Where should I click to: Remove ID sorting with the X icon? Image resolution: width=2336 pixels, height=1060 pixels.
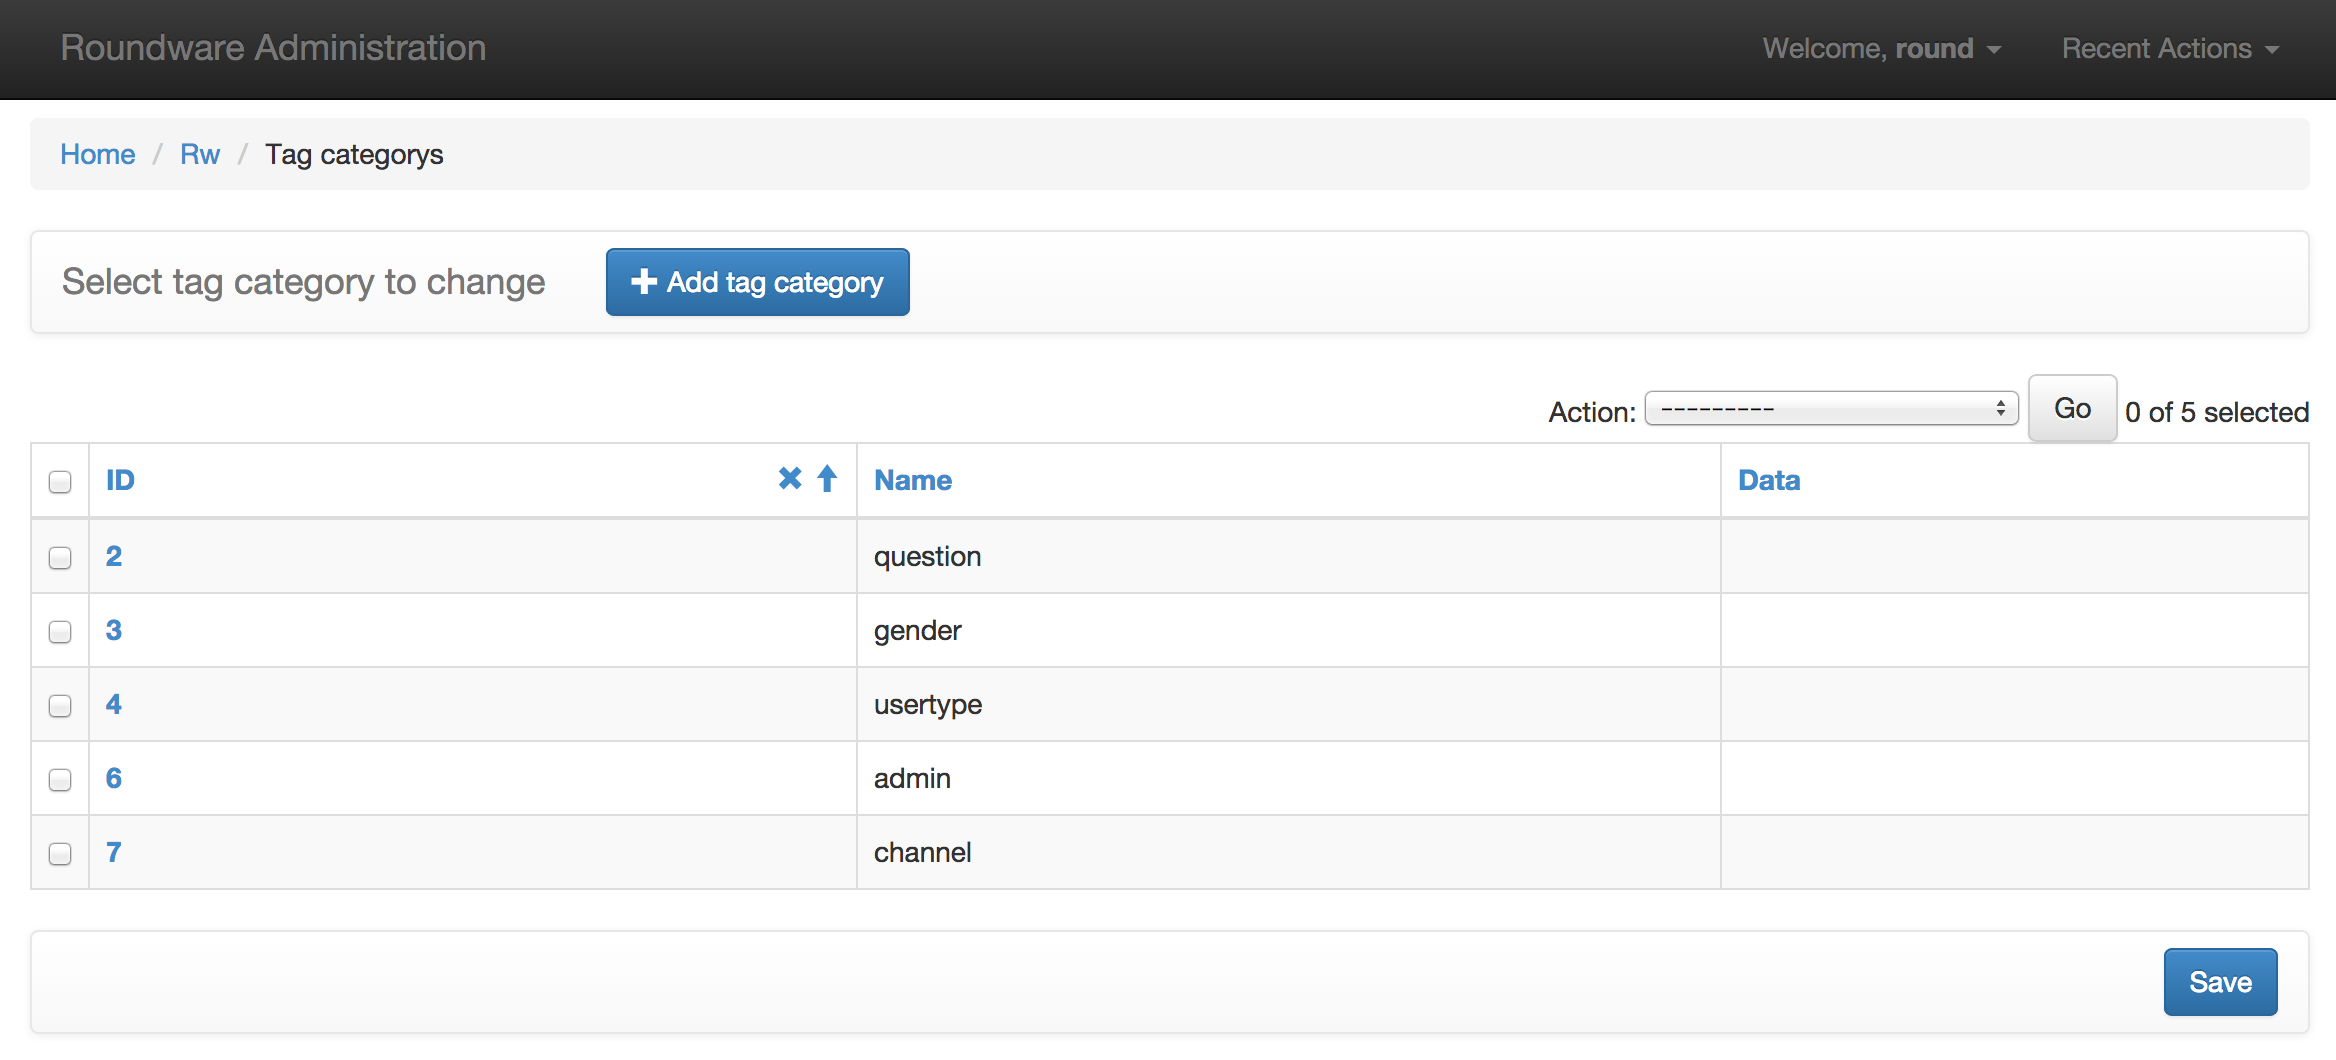point(789,479)
